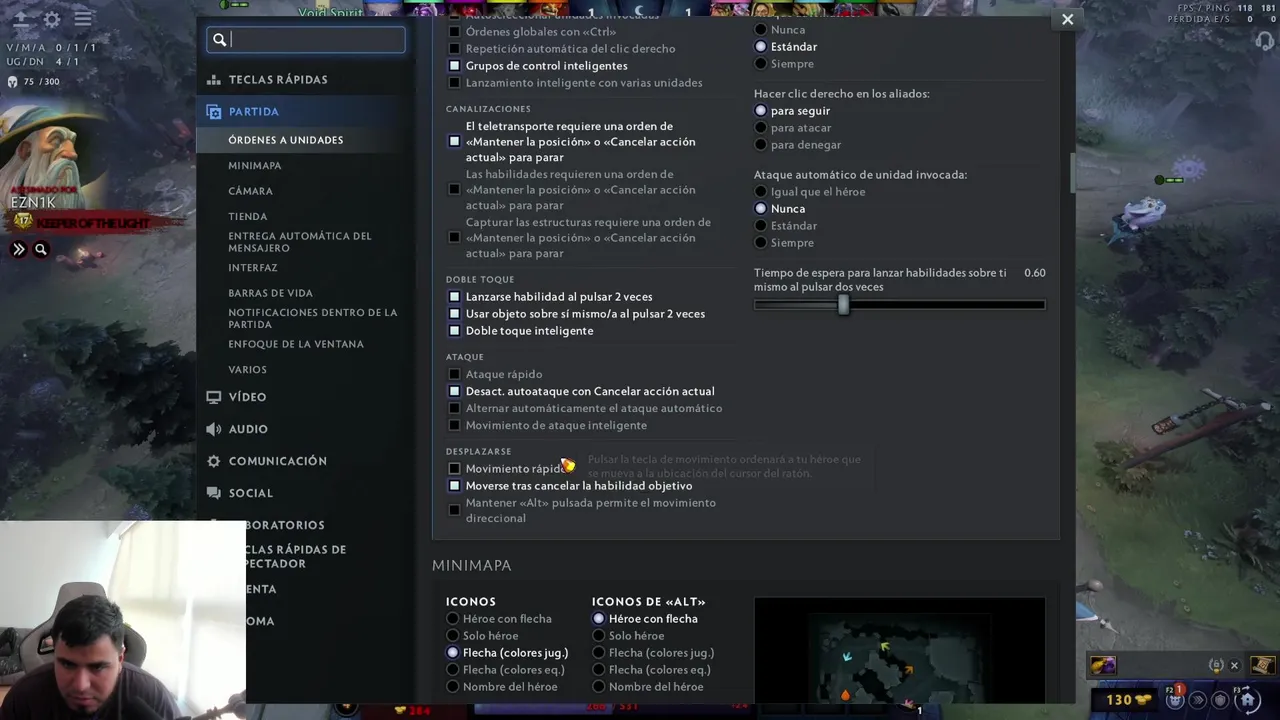Image resolution: width=1280 pixels, height=720 pixels.
Task: Jump to Notificaciones dentro de la Partida
Action: pos(313,318)
